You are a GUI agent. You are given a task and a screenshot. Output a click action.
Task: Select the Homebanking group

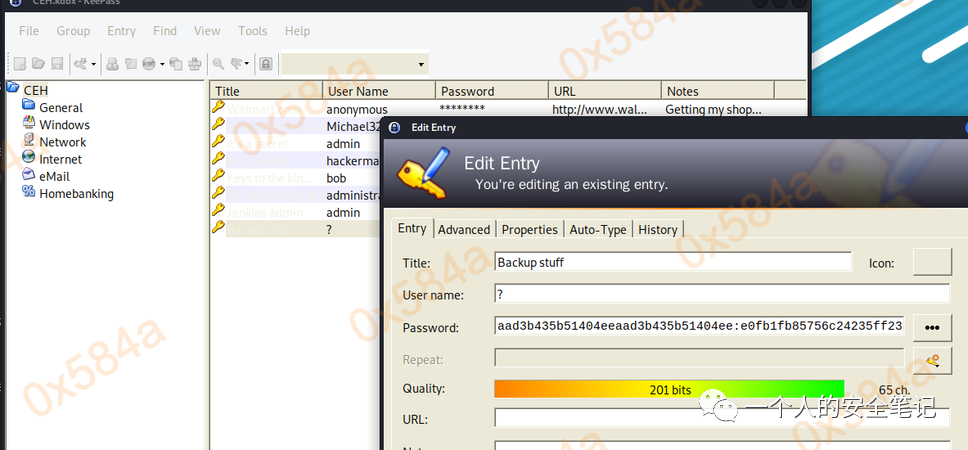76,194
